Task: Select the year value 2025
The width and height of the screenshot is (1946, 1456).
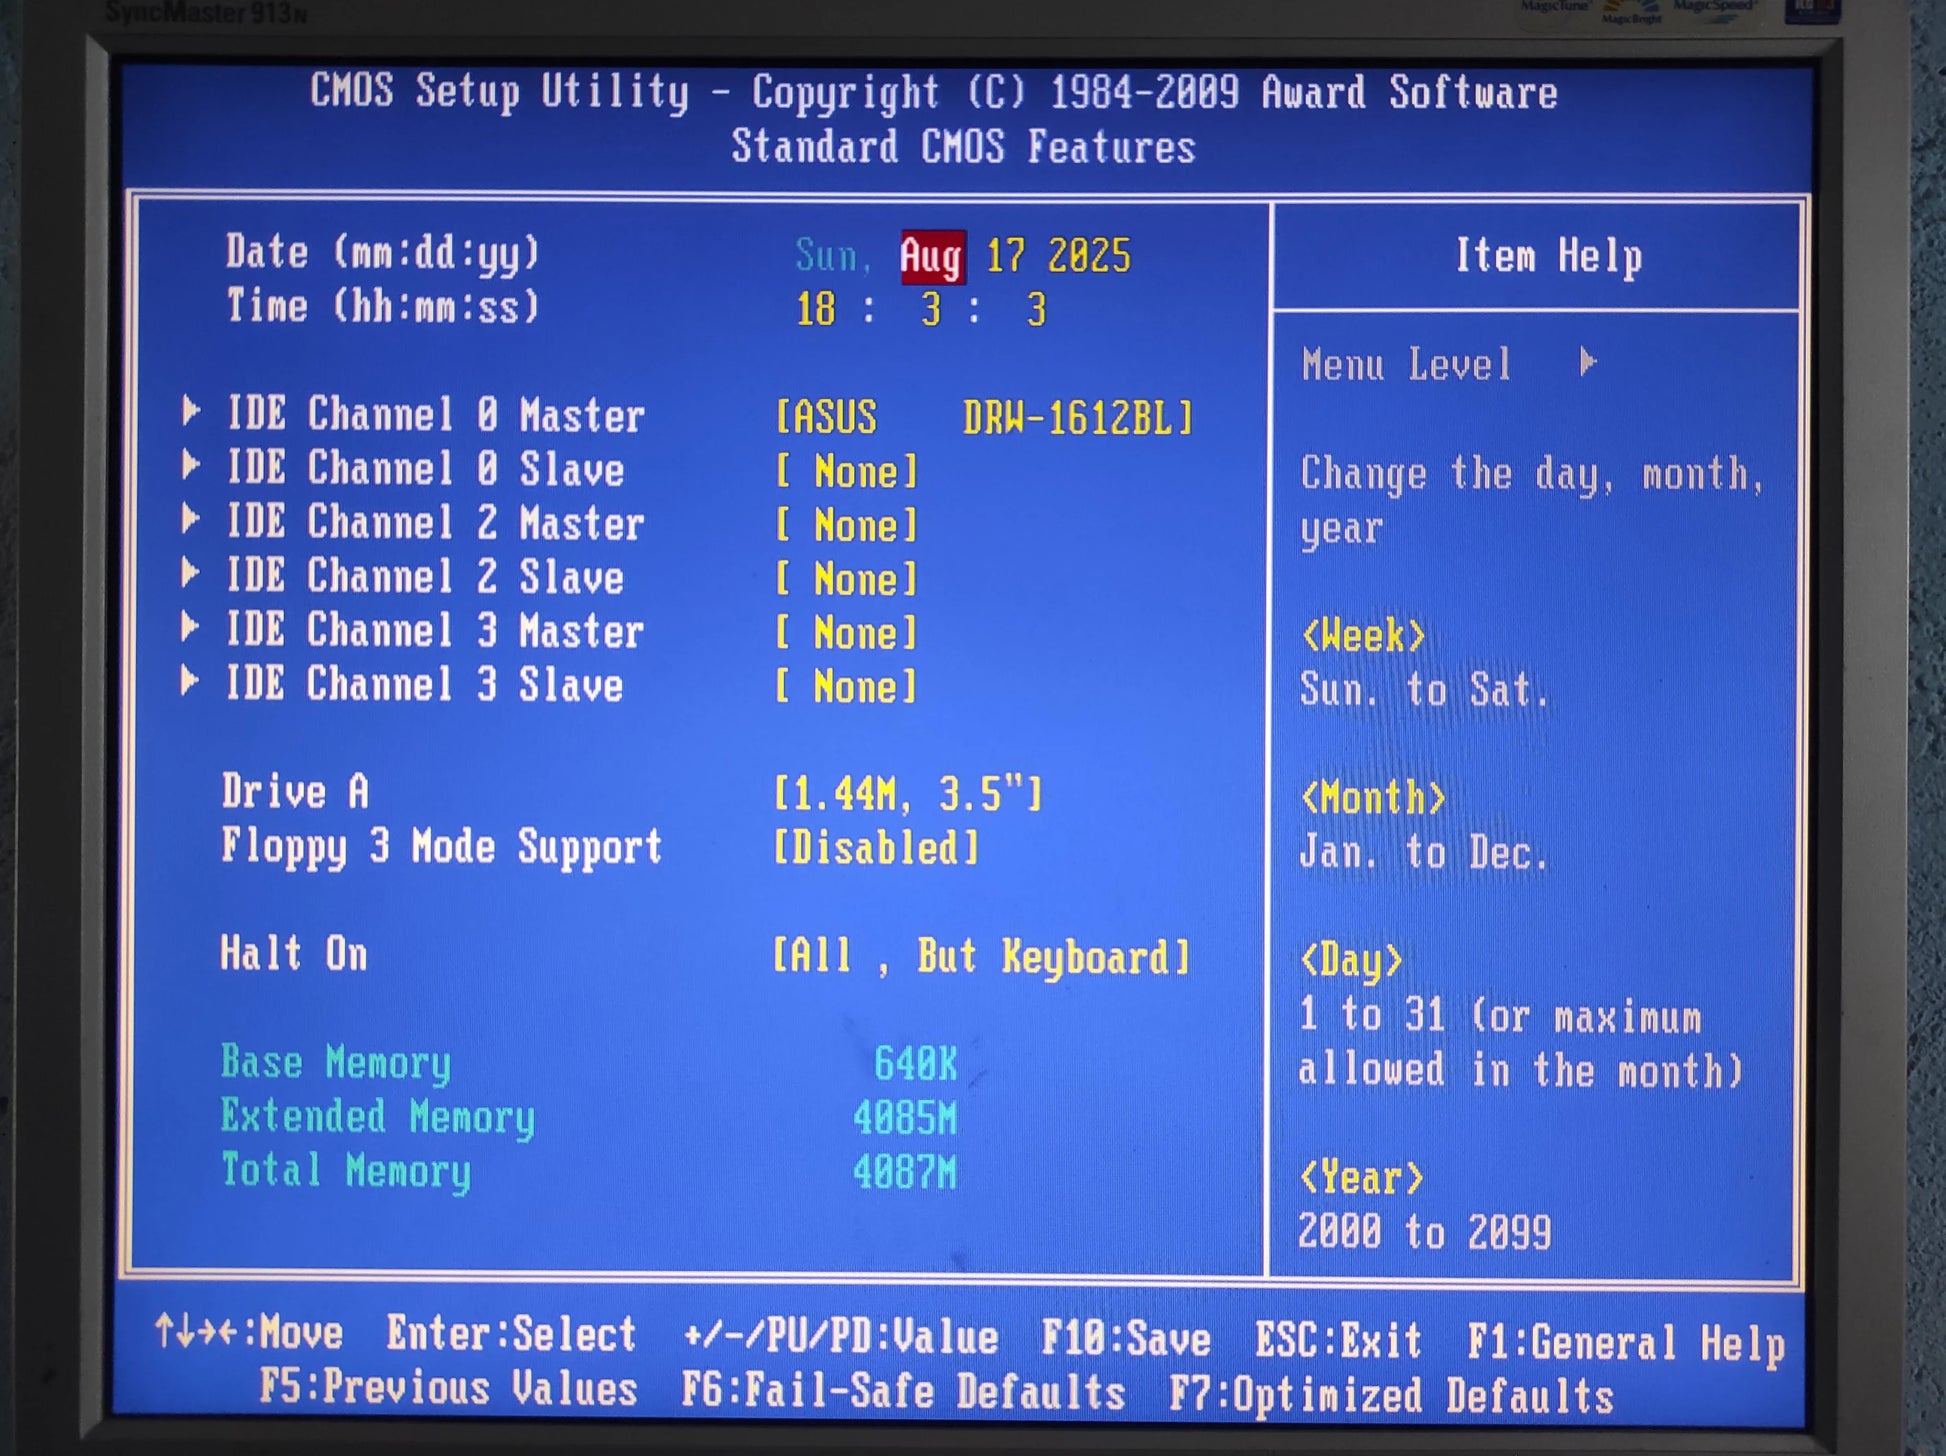Action: [x=1089, y=256]
